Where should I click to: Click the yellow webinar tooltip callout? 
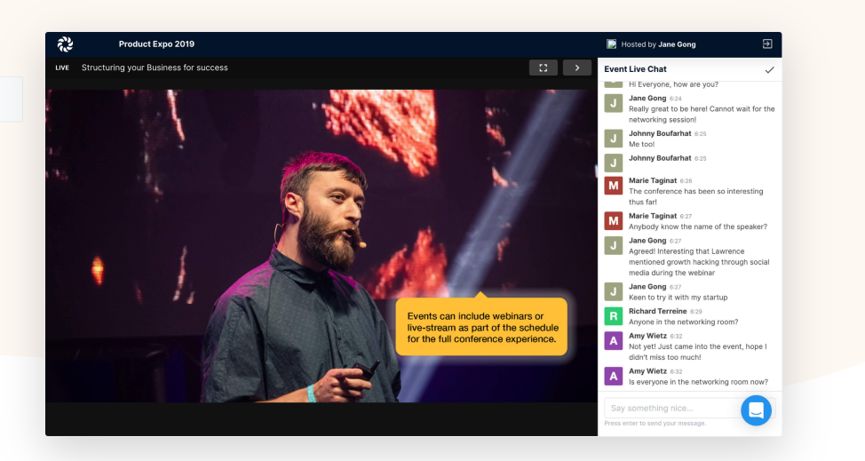481,327
